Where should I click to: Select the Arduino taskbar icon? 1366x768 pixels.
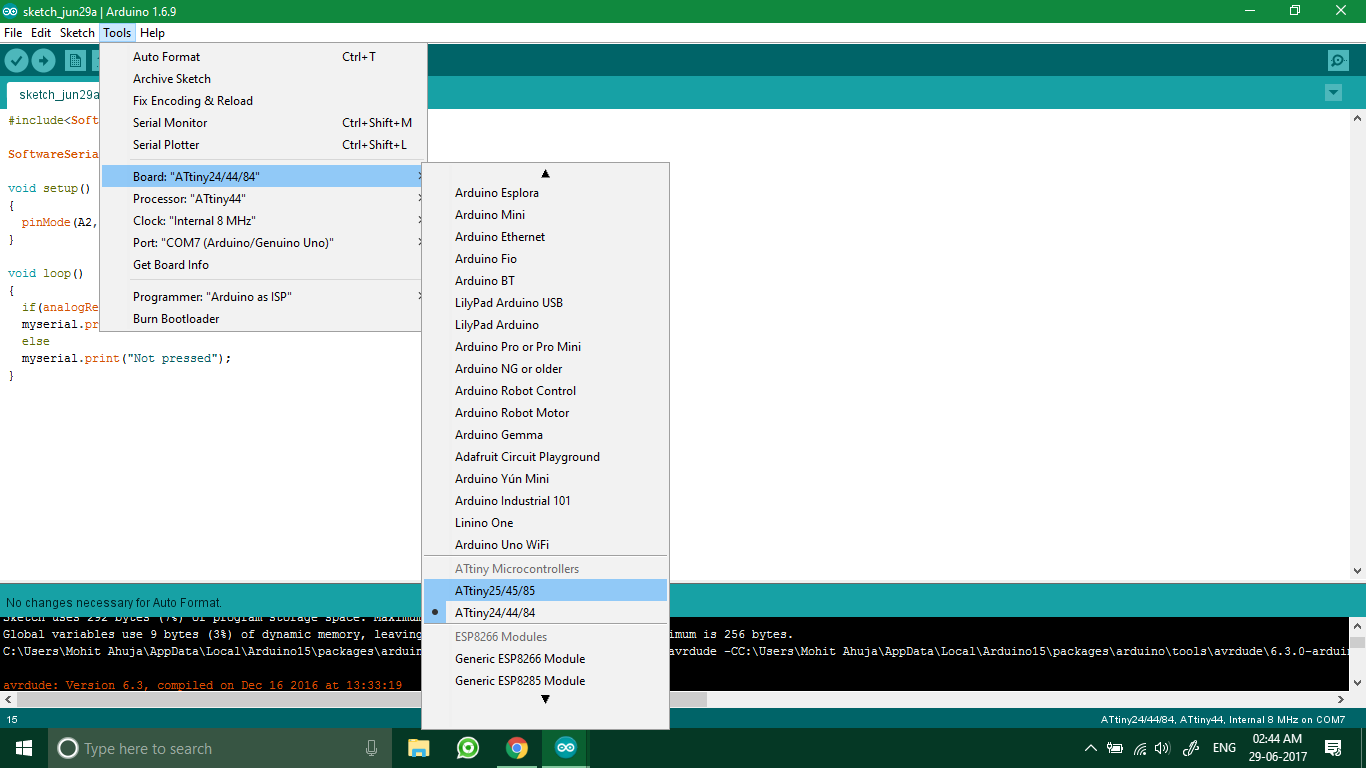[565, 748]
